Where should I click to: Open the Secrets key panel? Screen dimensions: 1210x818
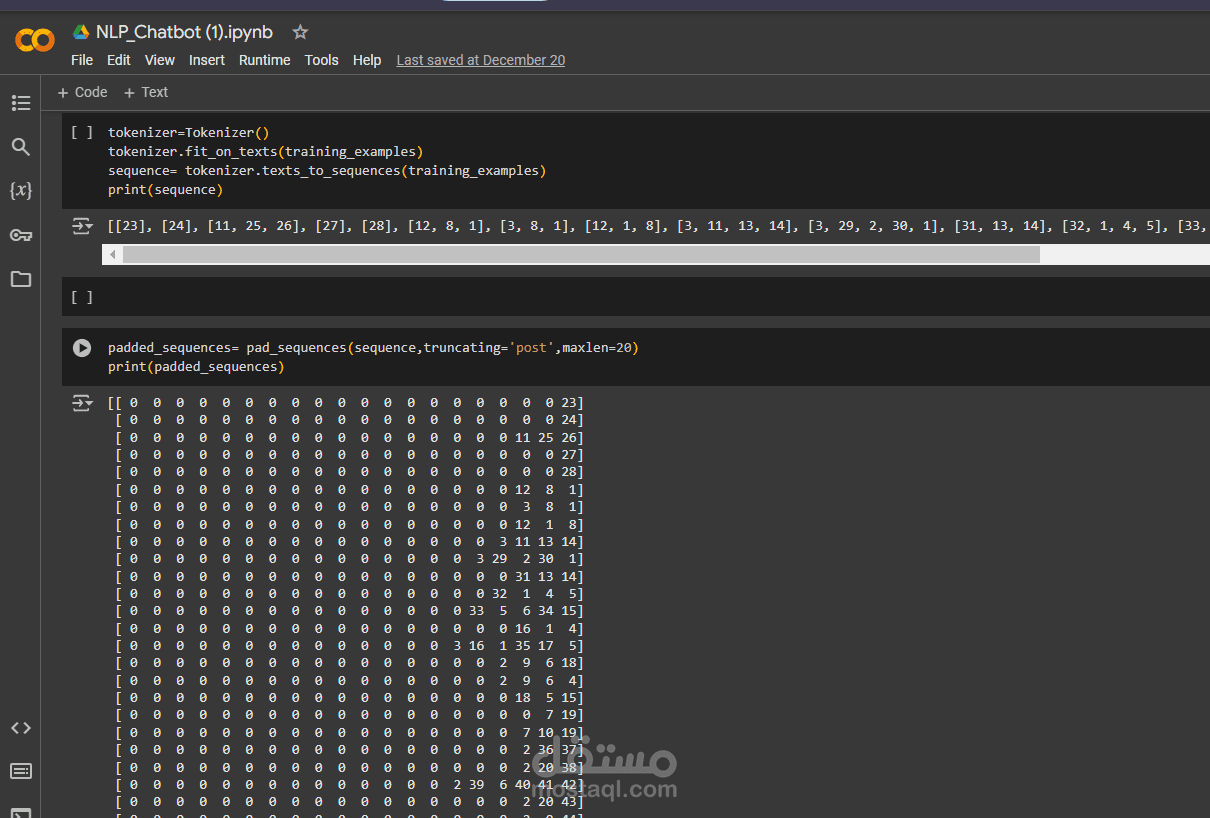coord(21,235)
